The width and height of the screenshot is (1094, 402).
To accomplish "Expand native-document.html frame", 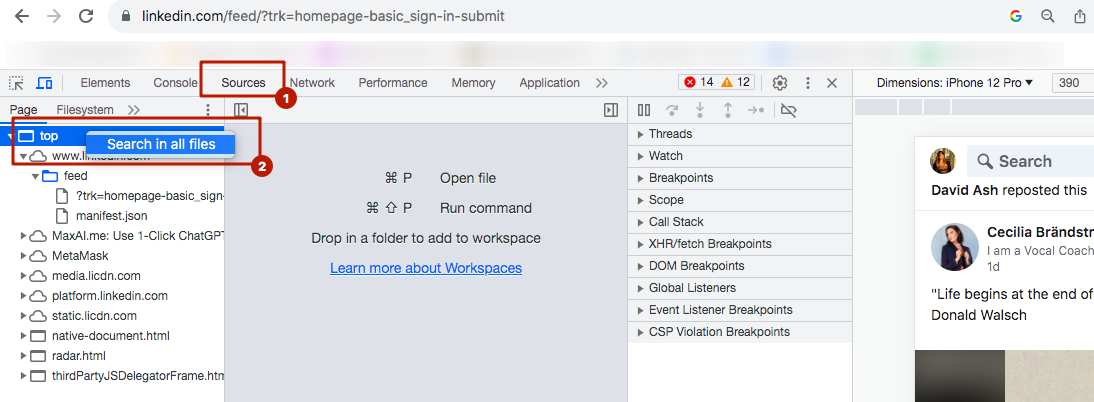I will tap(23, 336).
